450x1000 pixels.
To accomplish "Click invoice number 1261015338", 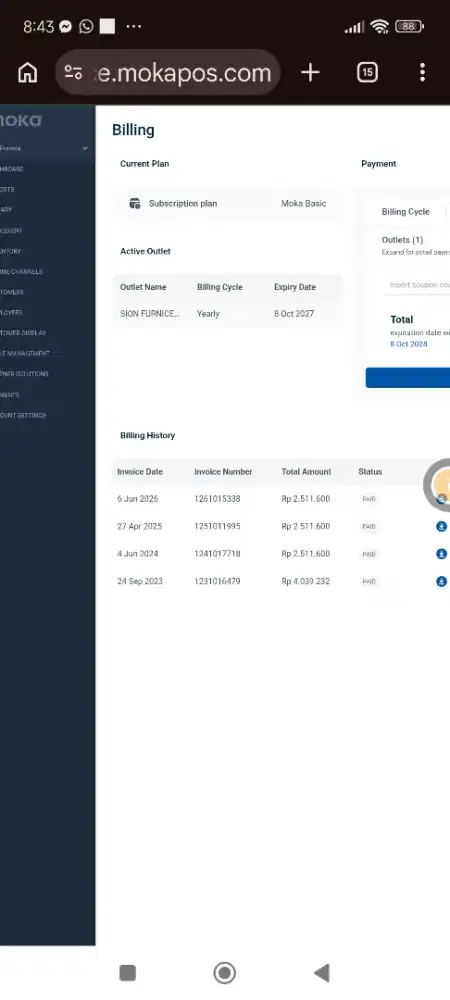I will (x=217, y=499).
